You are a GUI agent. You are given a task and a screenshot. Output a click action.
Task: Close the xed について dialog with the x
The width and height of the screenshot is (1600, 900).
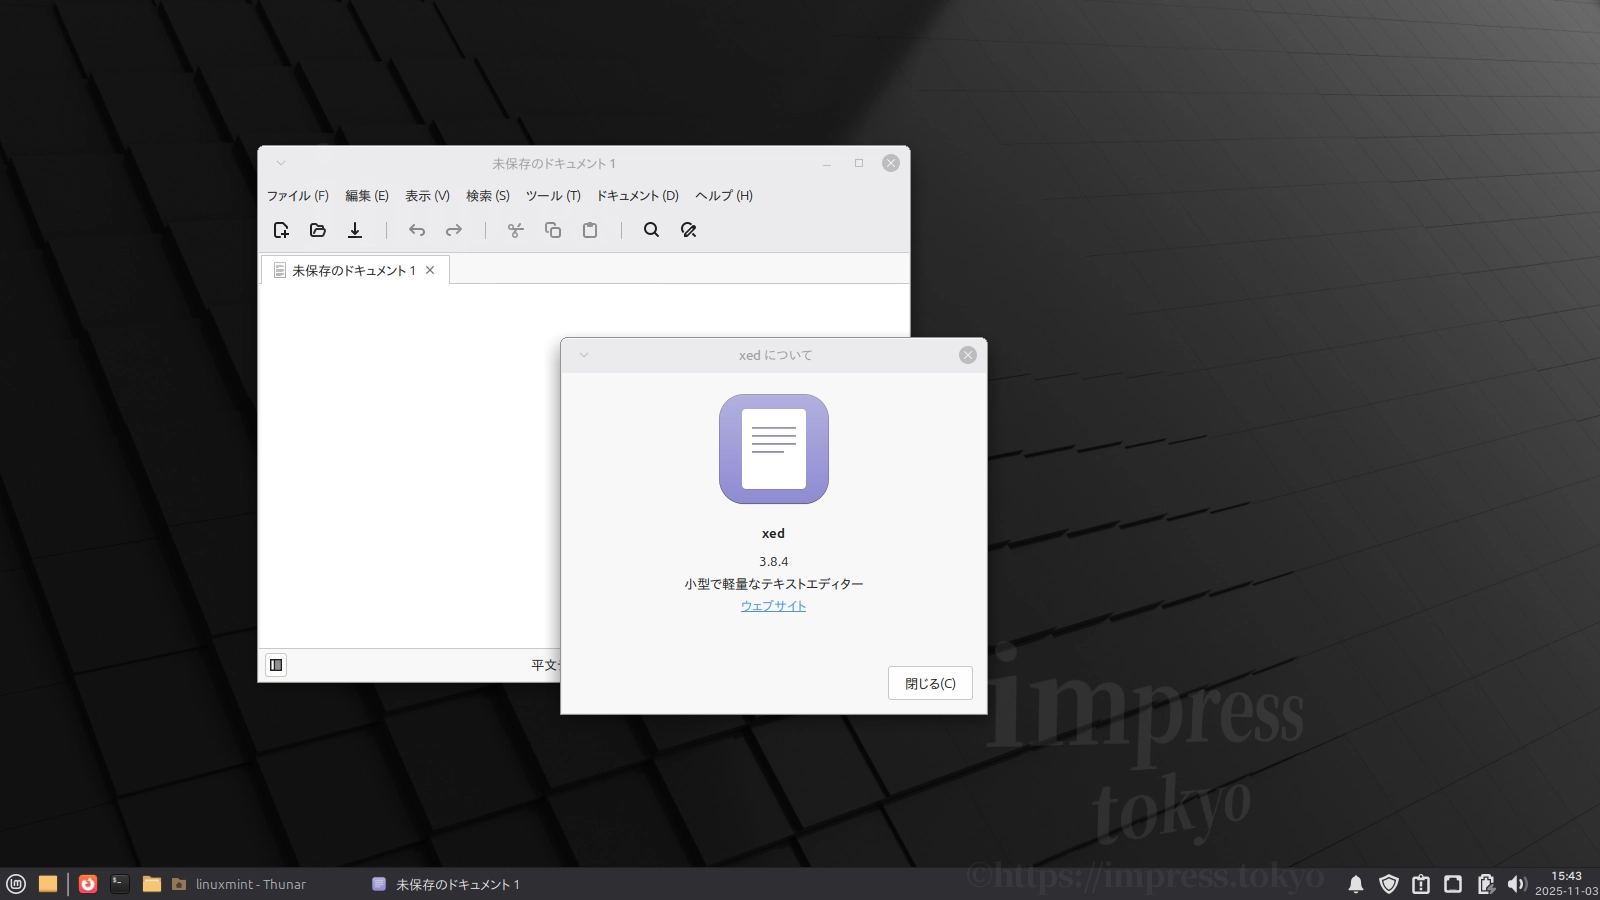[x=968, y=355]
